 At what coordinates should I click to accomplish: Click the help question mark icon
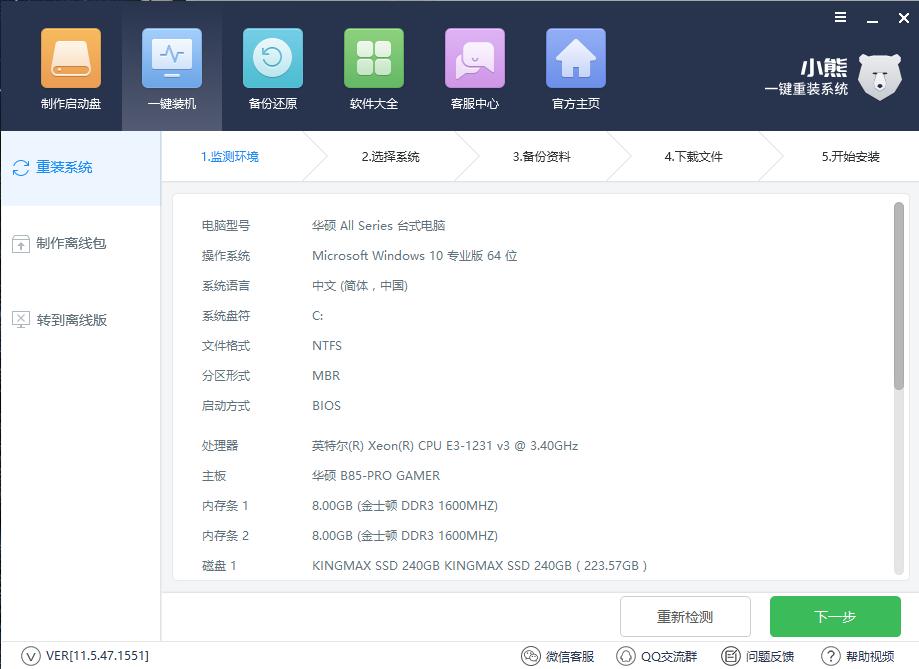pos(830,656)
